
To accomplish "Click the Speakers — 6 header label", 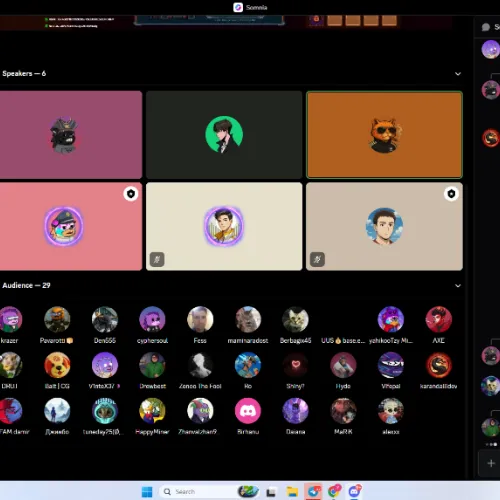I will [24, 74].
